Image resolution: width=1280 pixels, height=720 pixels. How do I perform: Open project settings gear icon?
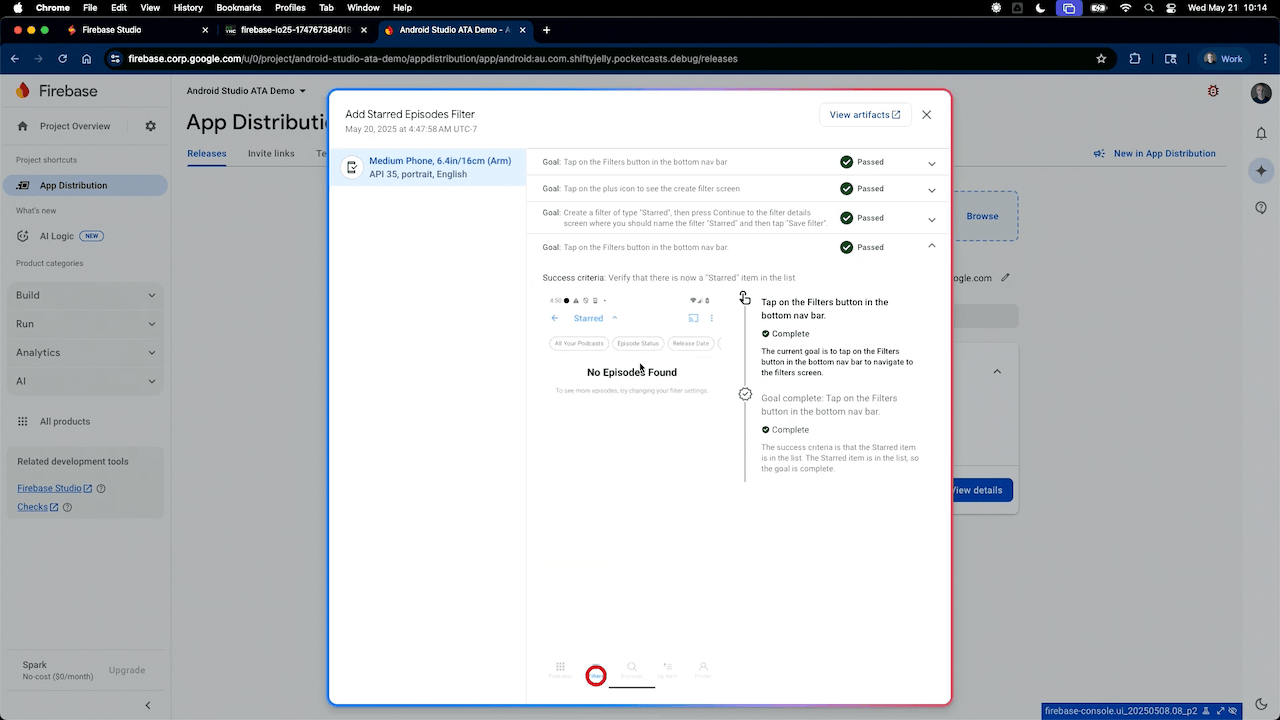151,126
